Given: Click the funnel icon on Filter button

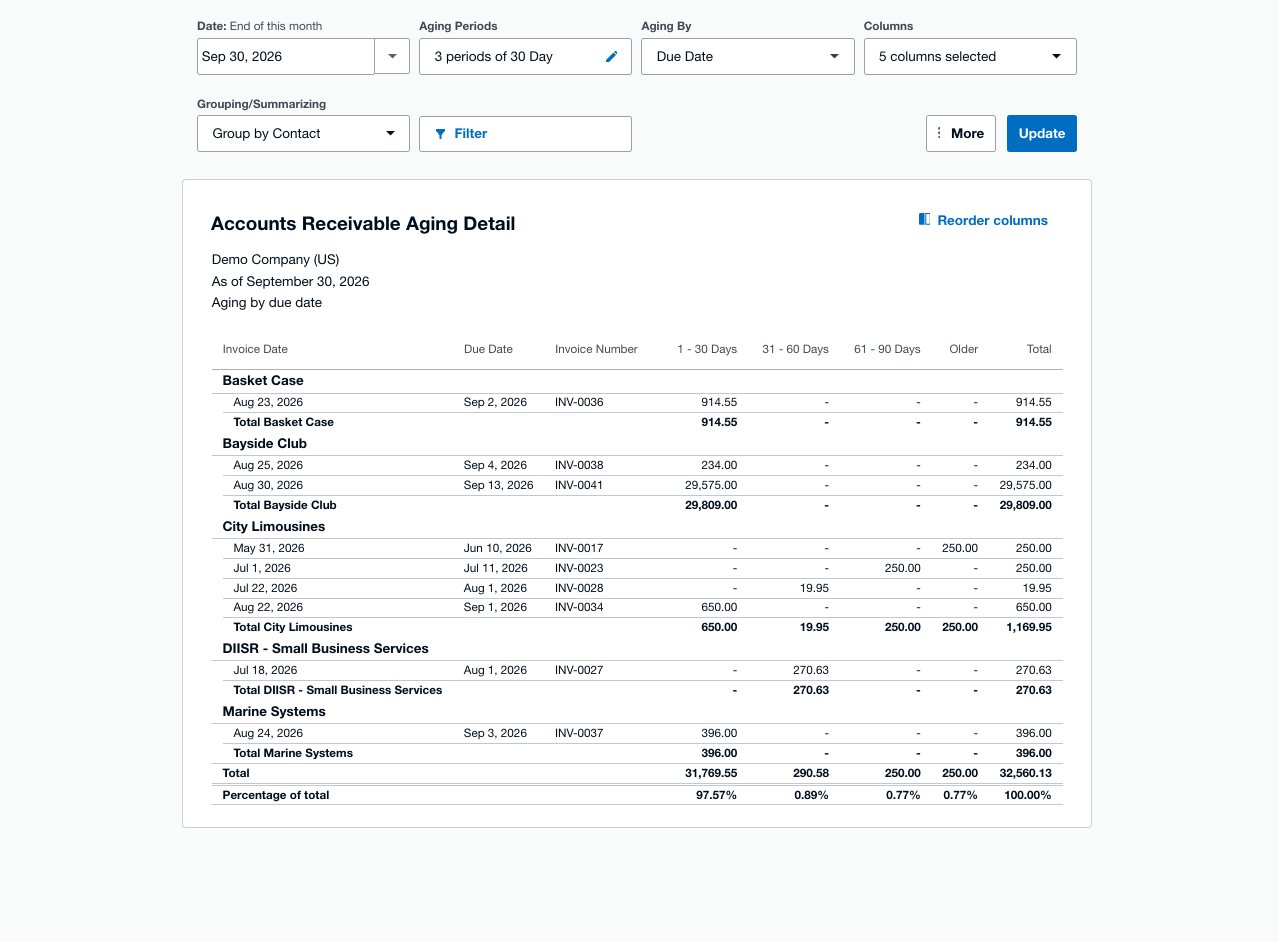Looking at the screenshot, I should click(x=440, y=134).
